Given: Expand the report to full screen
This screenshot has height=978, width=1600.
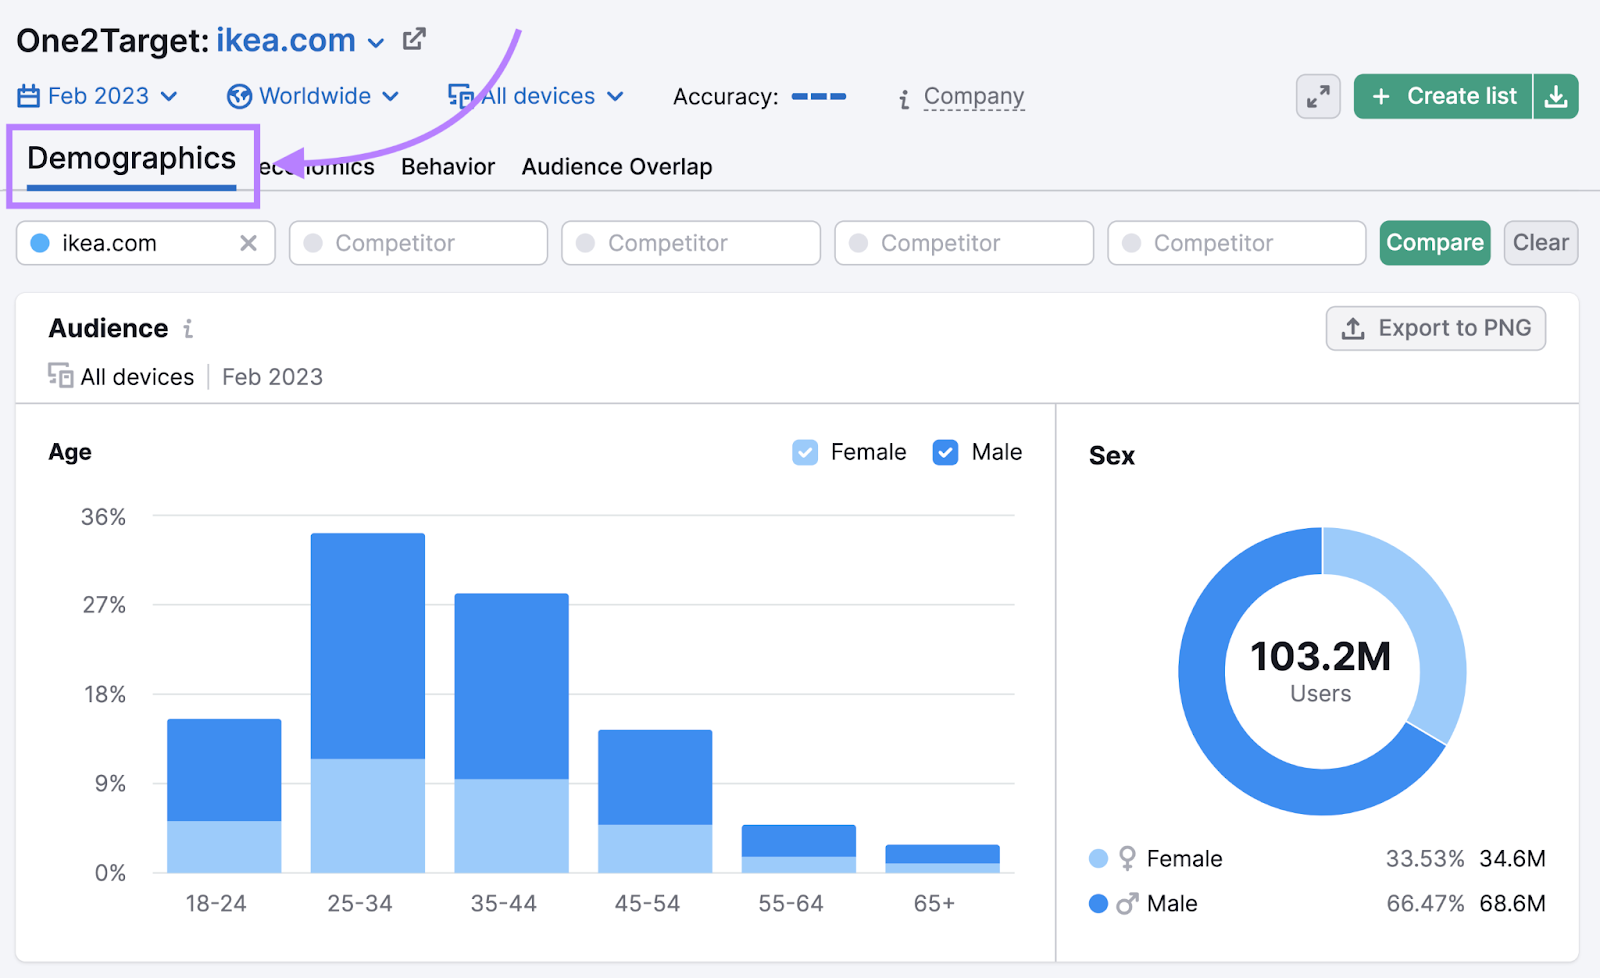Looking at the screenshot, I should click(1318, 96).
